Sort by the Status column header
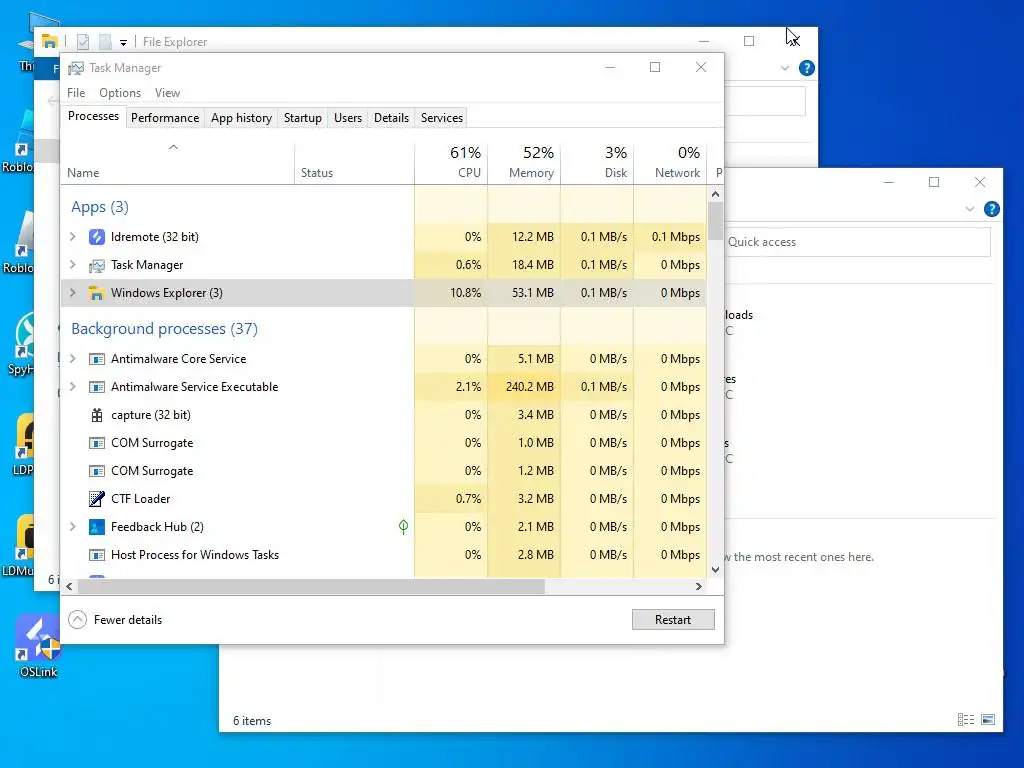 [354, 162]
